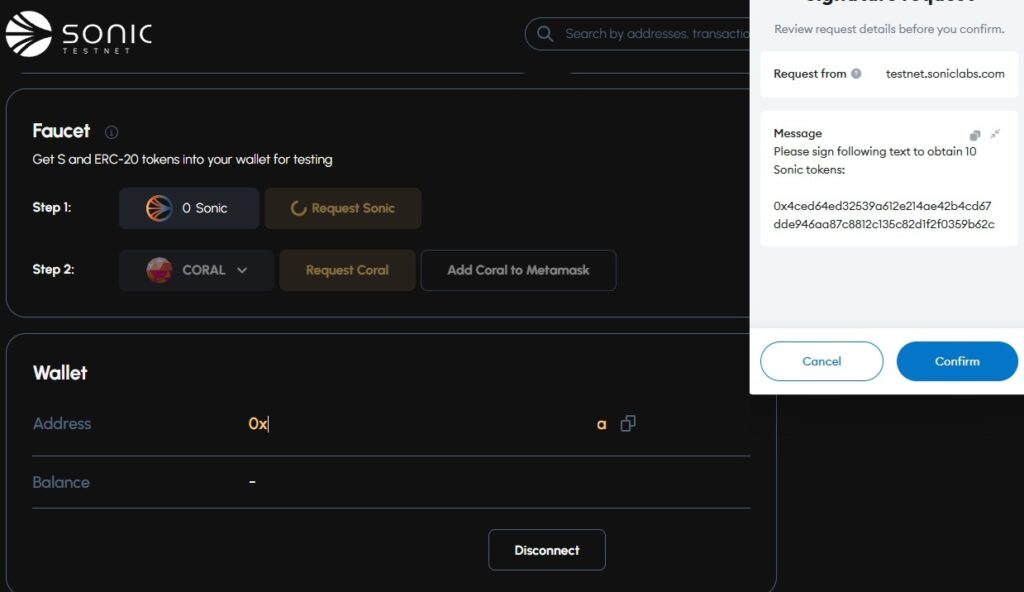Viewport: 1024px width, 592px height.
Task: Click the wallet address value starting 0x
Action: pos(427,424)
